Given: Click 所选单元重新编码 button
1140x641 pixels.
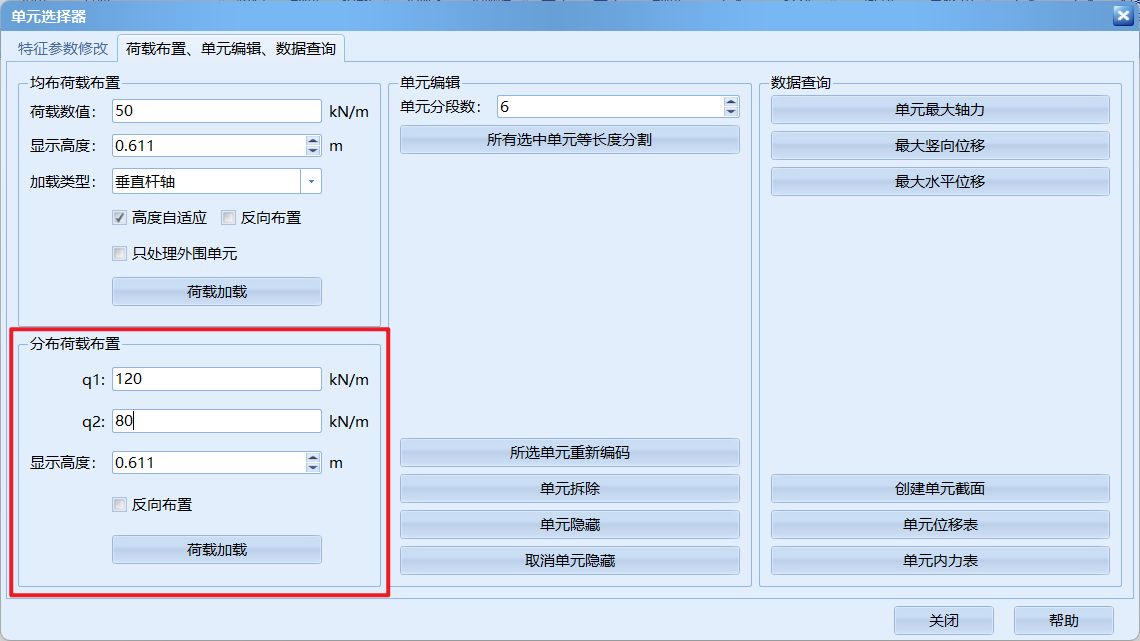Looking at the screenshot, I should [x=569, y=453].
